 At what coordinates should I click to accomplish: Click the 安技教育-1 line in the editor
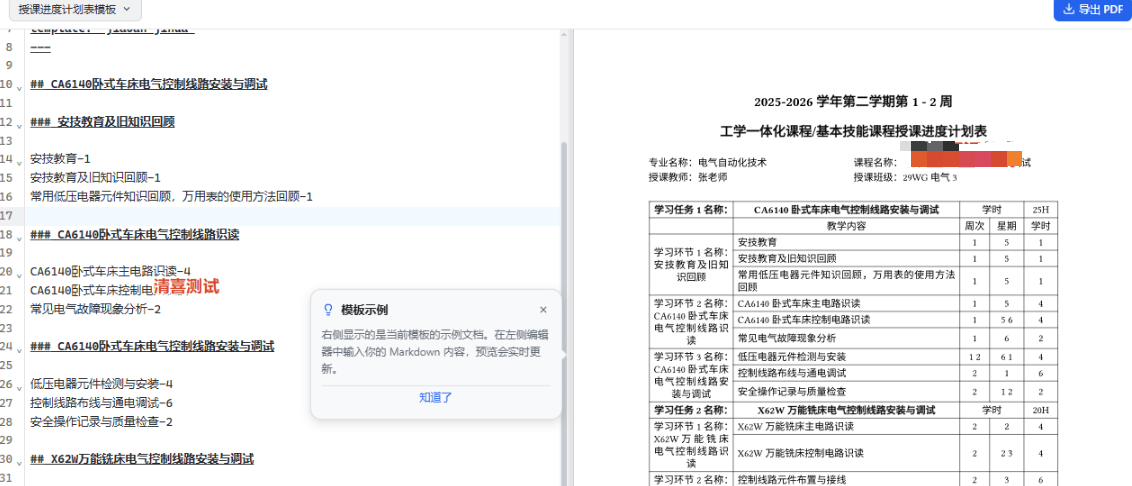click(x=61, y=159)
